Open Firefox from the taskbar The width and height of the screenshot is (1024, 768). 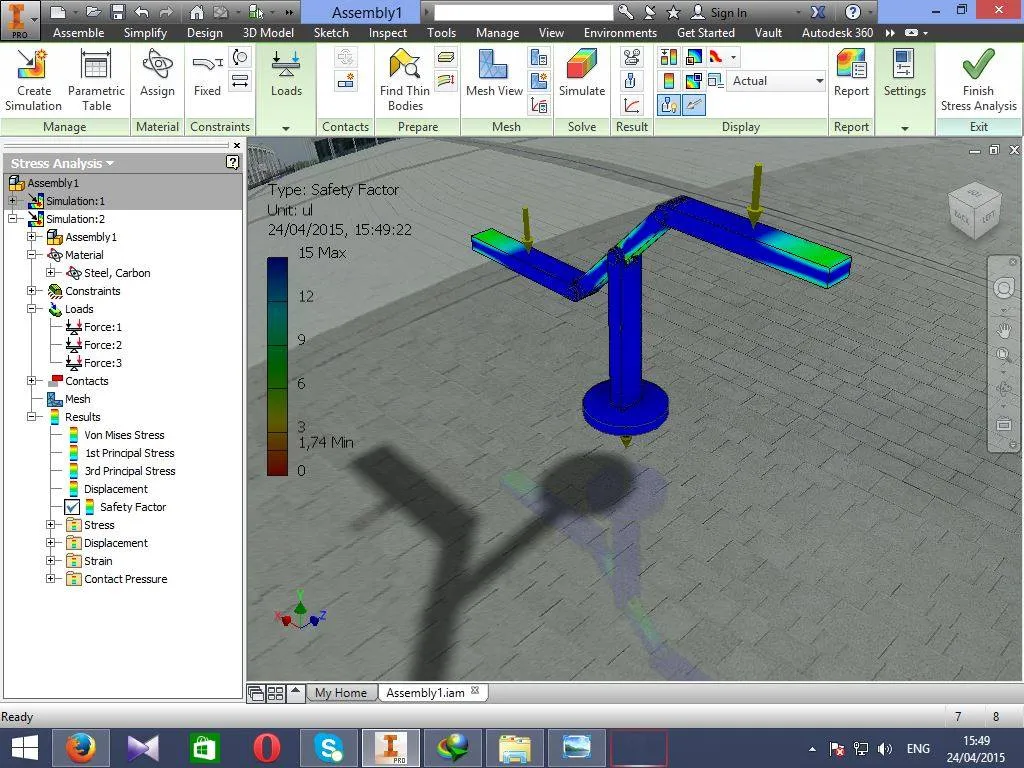(80, 747)
